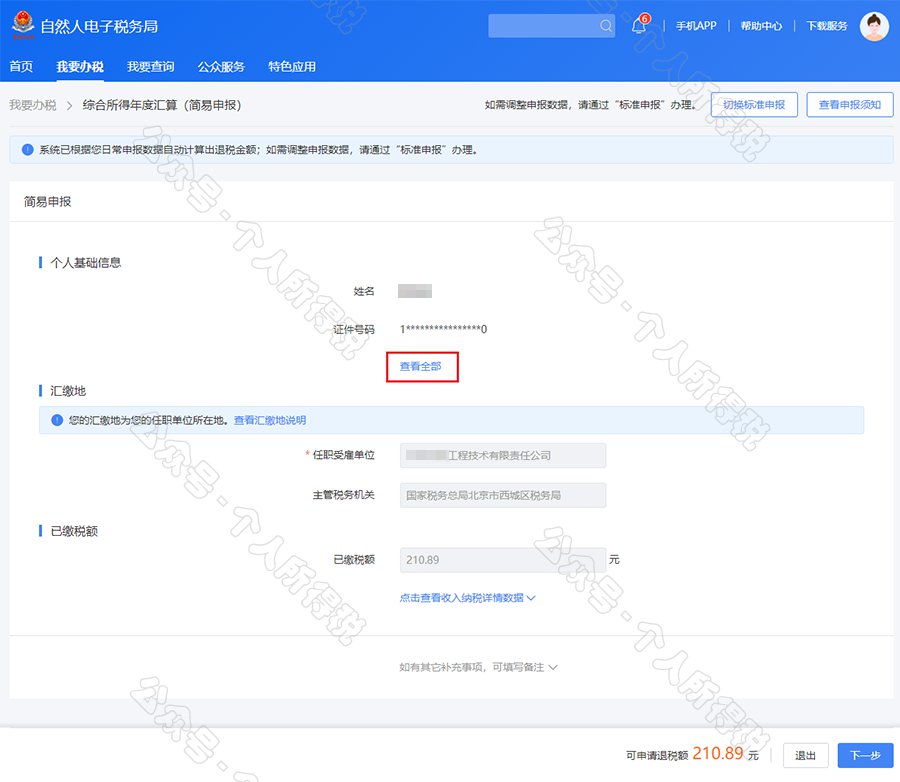Click the 查看全部 link

pos(421,367)
